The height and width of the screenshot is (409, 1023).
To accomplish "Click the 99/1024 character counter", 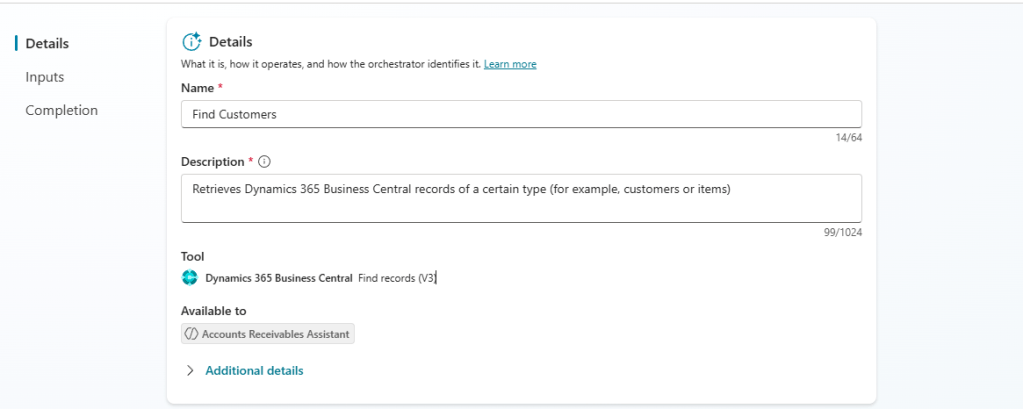I will 841,232.
